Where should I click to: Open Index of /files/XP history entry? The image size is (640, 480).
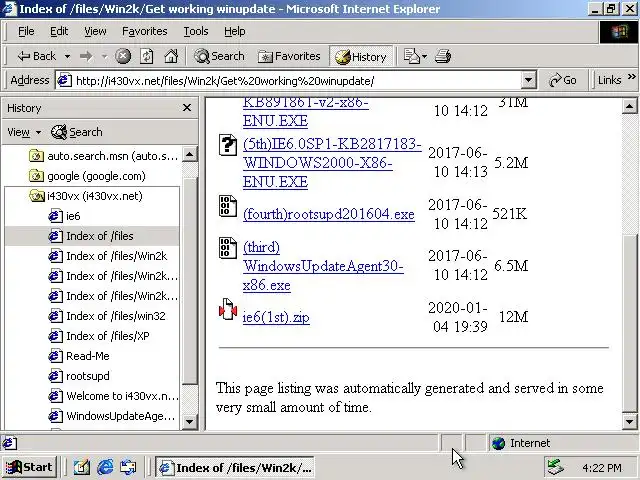click(x=99, y=336)
